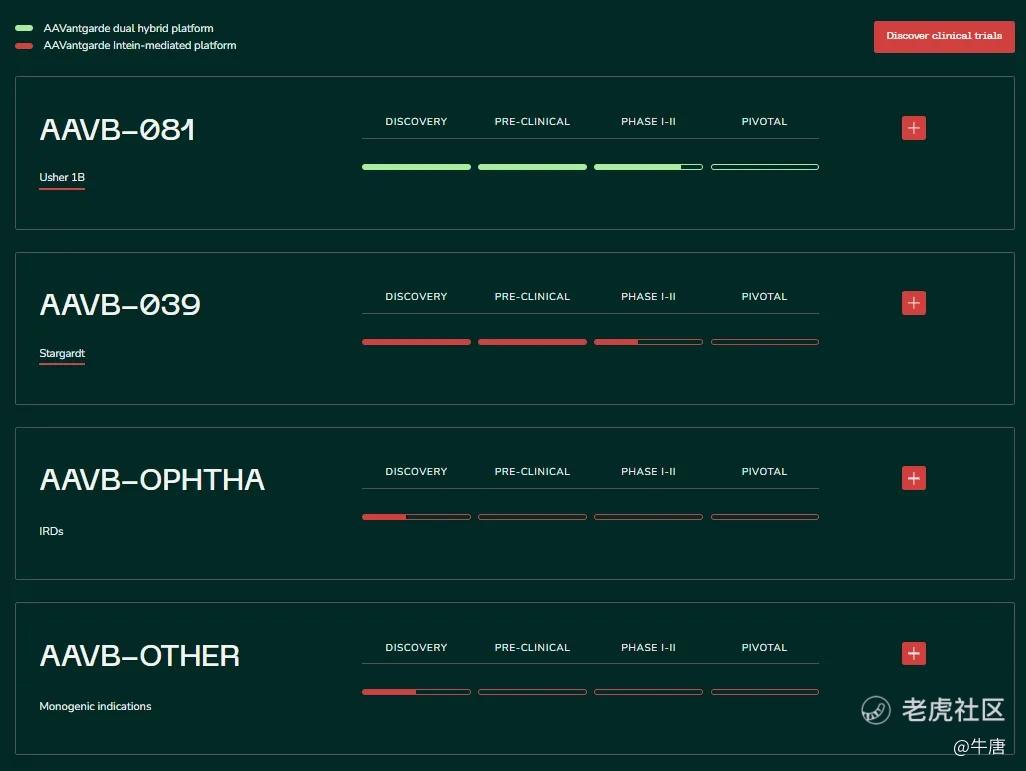This screenshot has height=771, width=1026.
Task: Click PIVOTAL header in AAVB-OPHTHA card
Action: point(764,471)
